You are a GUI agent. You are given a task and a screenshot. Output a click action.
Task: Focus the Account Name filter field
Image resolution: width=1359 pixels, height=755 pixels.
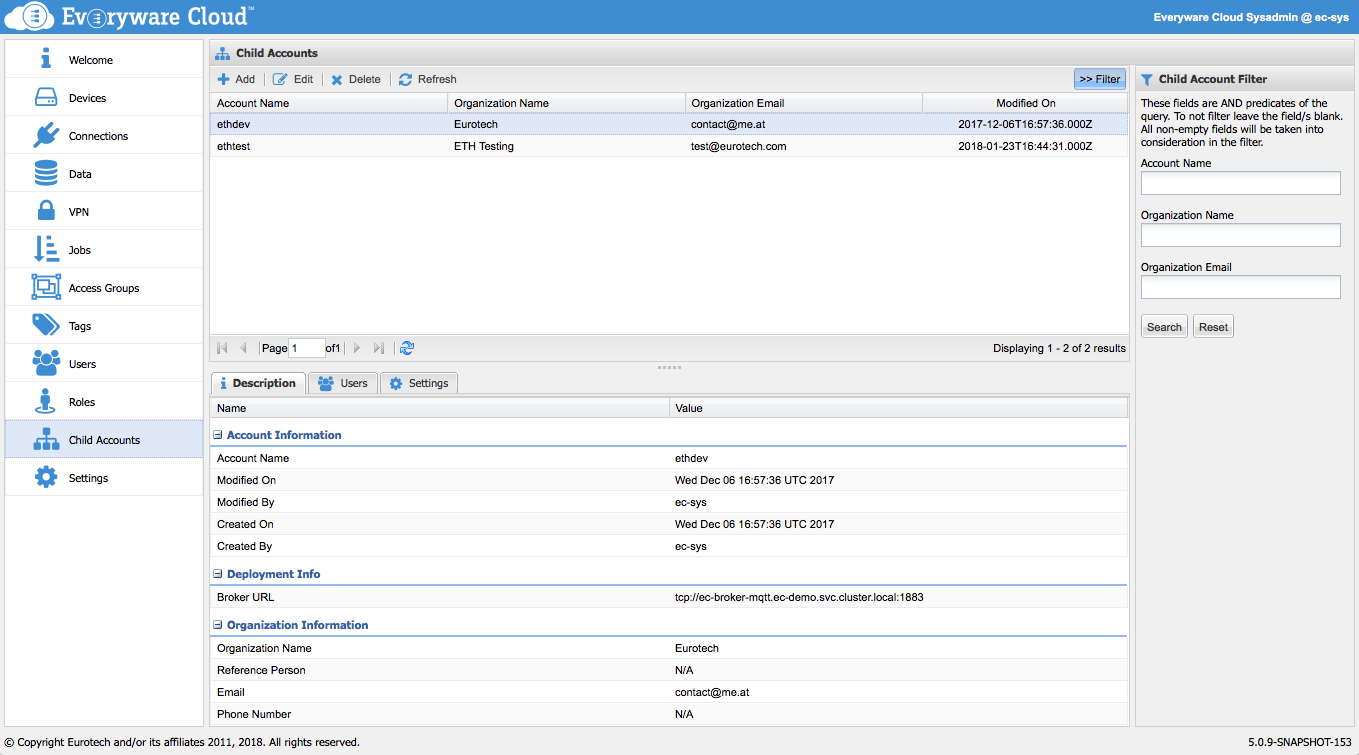[x=1240, y=183]
